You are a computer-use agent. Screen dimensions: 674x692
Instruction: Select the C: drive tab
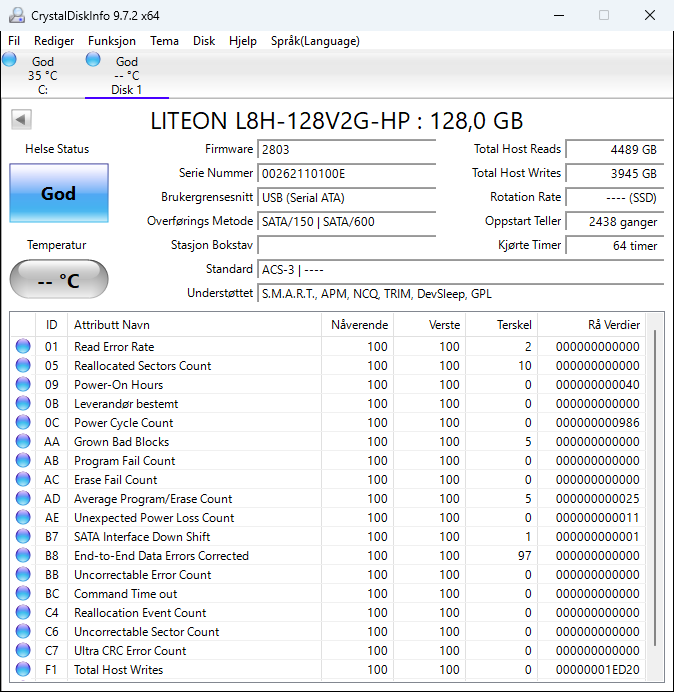pyautogui.click(x=43, y=75)
